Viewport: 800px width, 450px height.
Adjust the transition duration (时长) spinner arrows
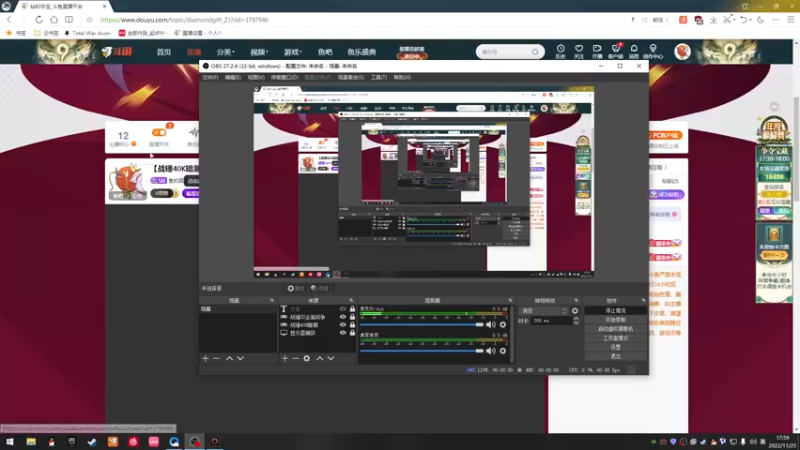coord(576,321)
